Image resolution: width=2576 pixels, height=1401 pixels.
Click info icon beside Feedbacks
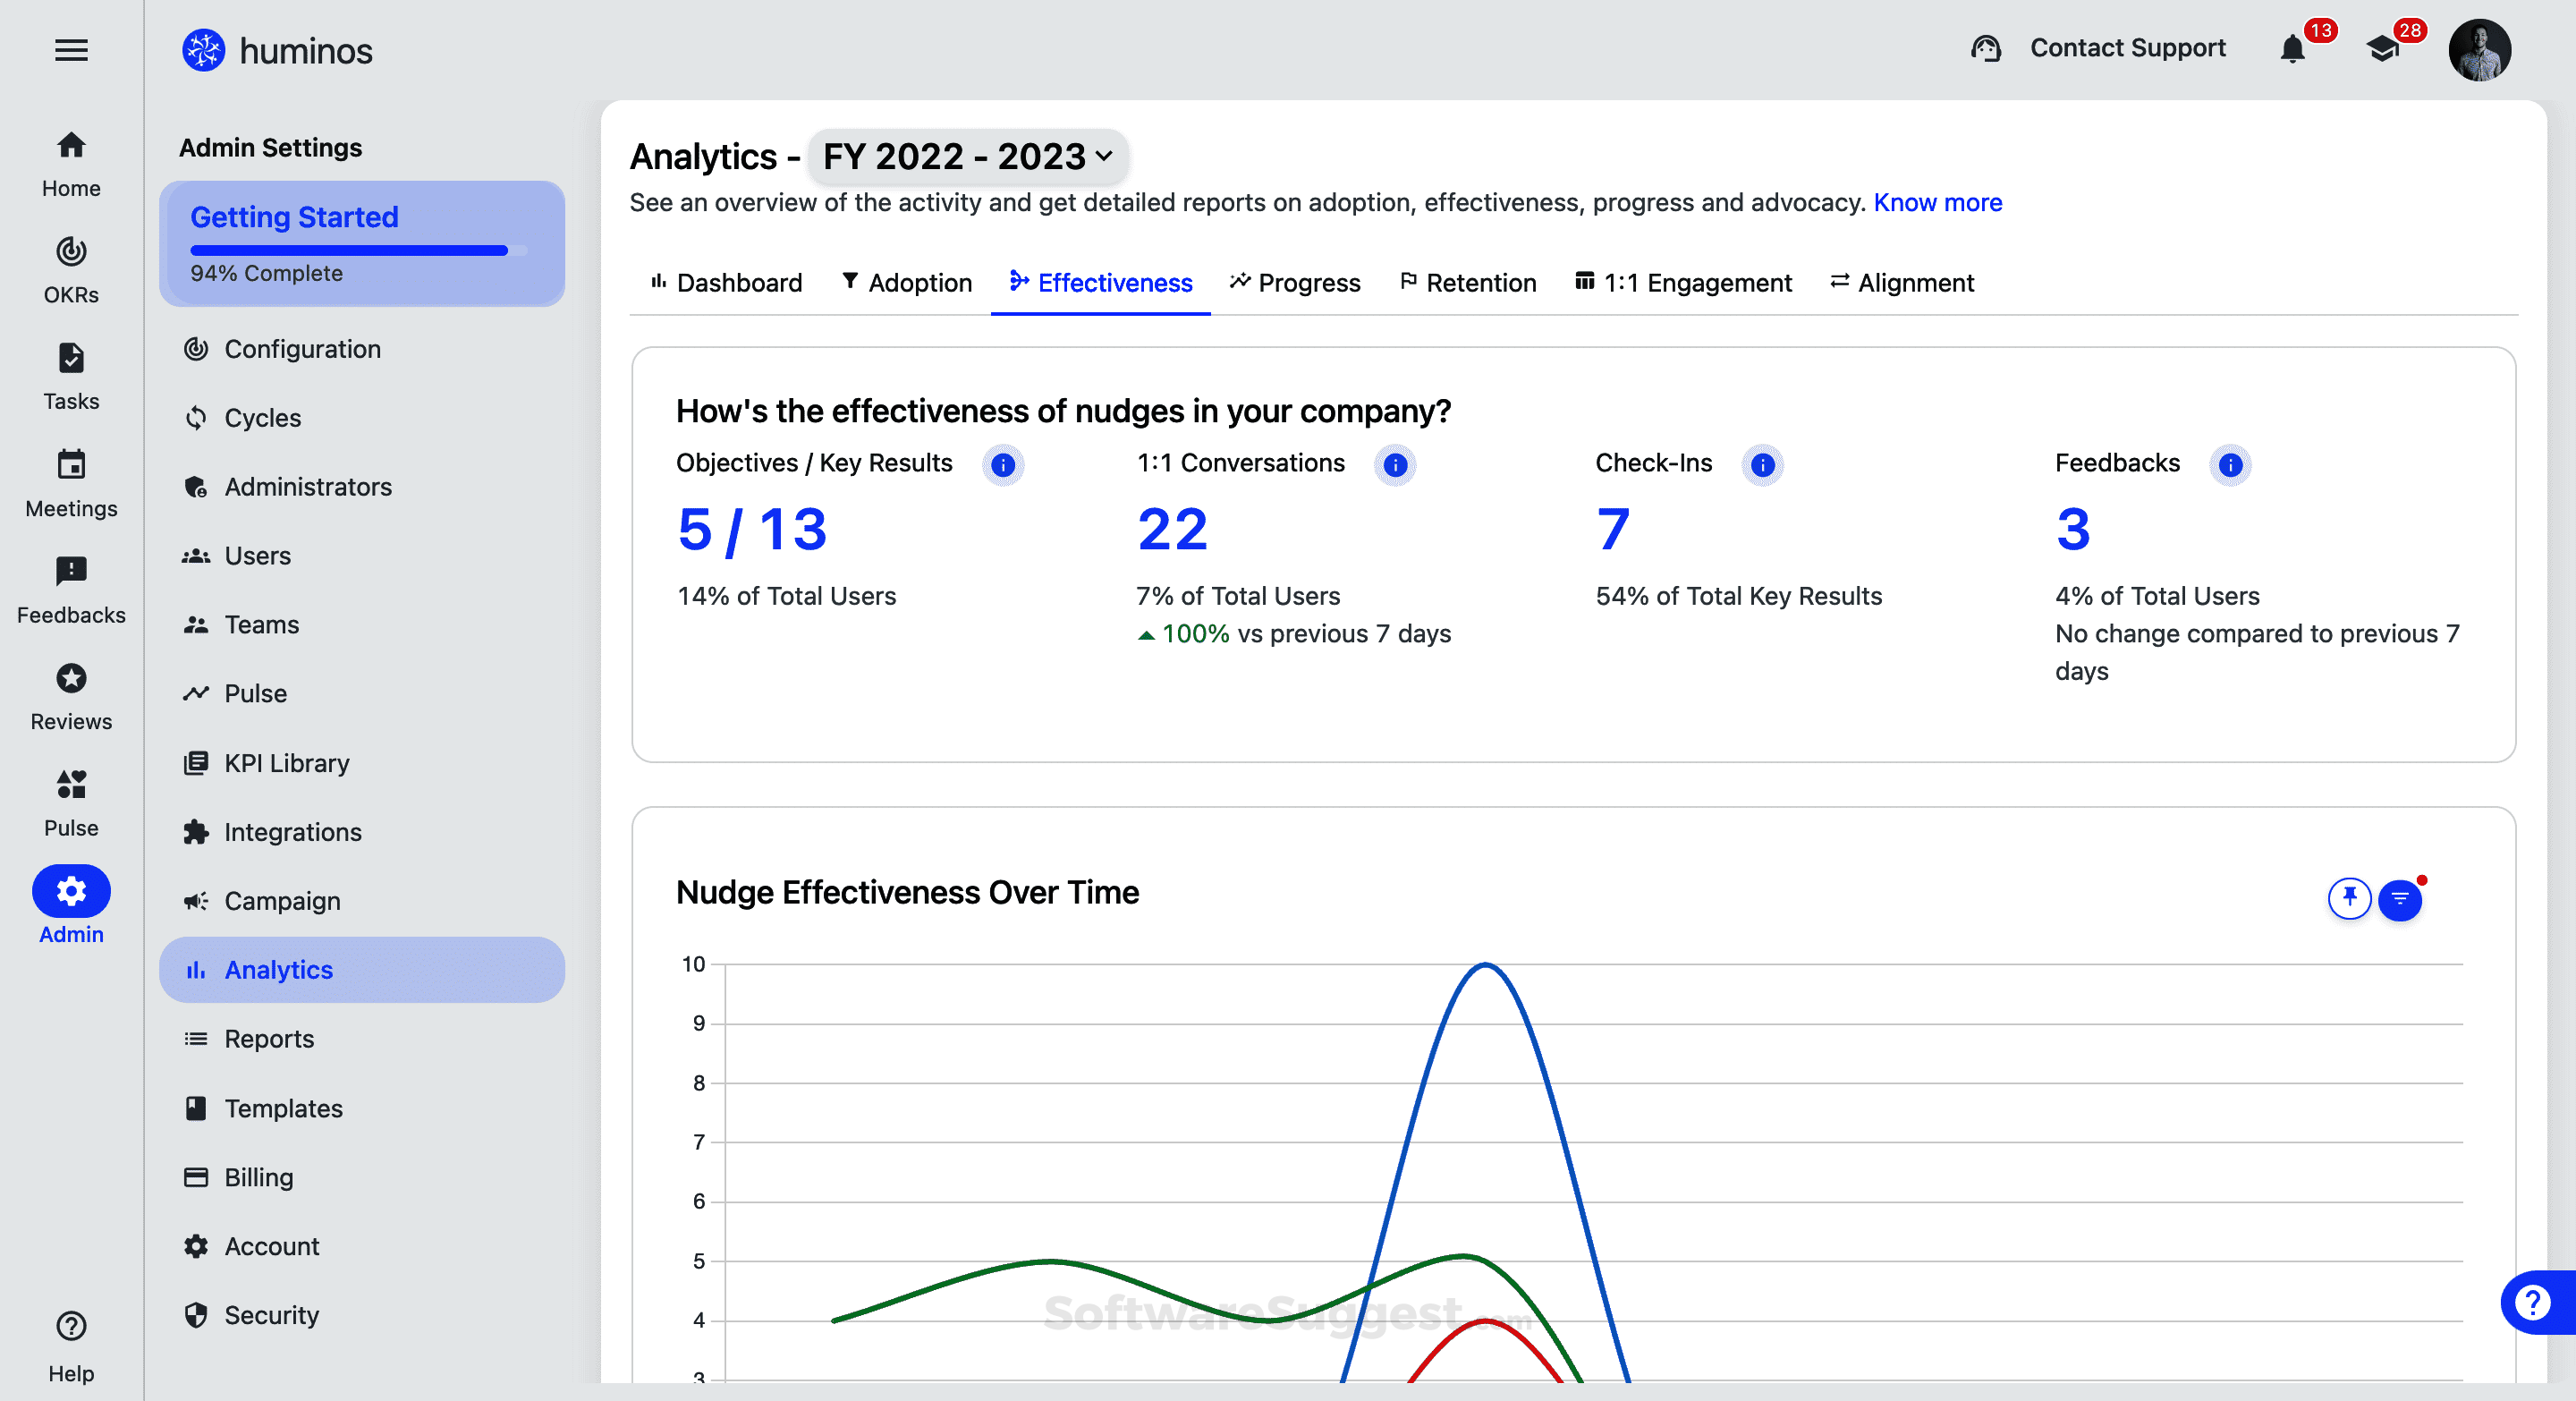click(x=2230, y=465)
